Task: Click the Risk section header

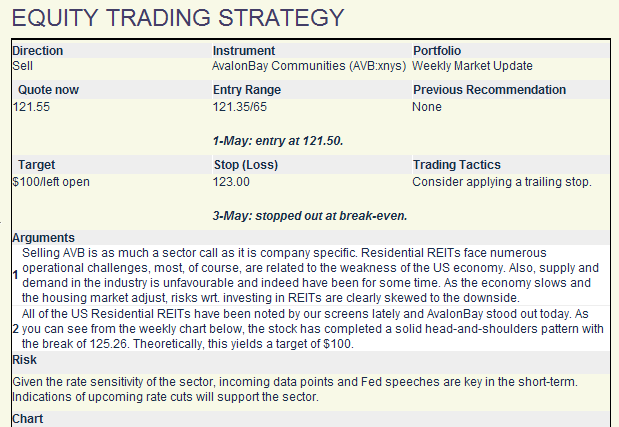Action: 26,359
